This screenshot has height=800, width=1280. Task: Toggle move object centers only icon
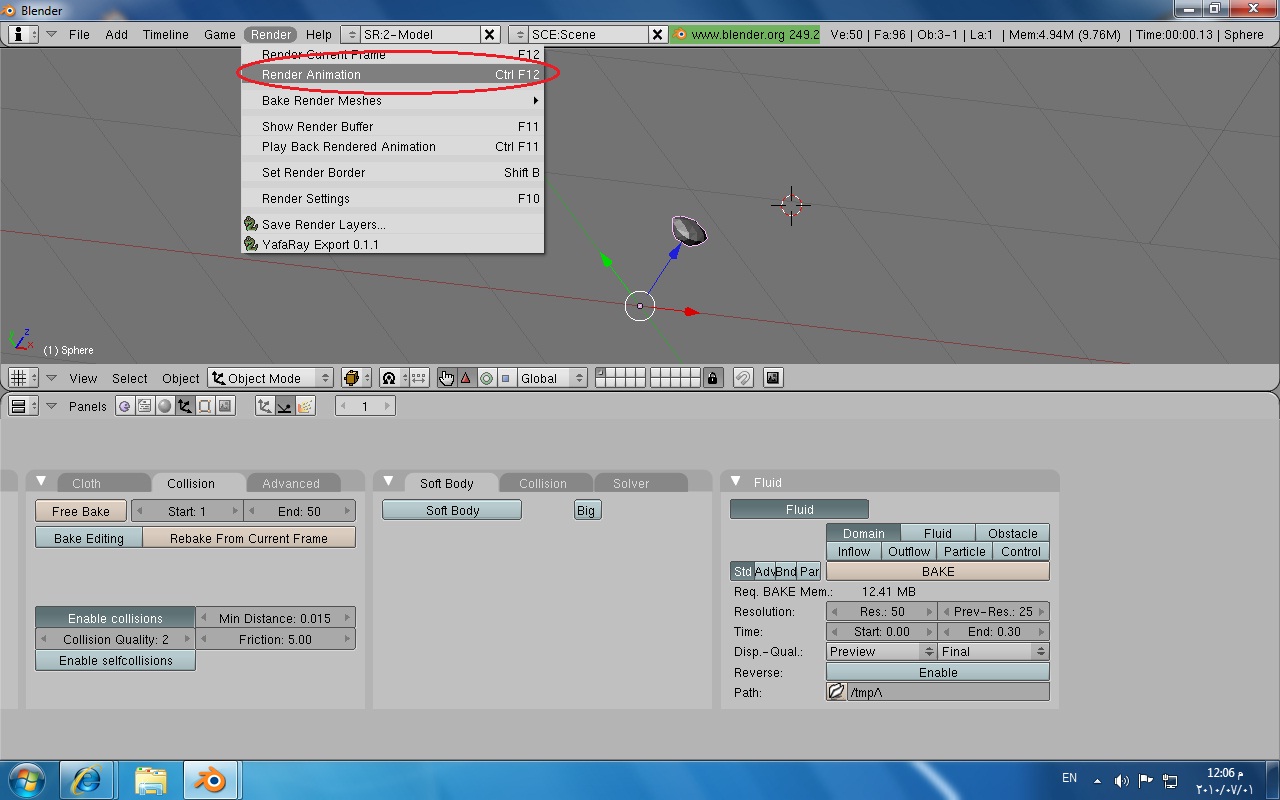(x=419, y=378)
